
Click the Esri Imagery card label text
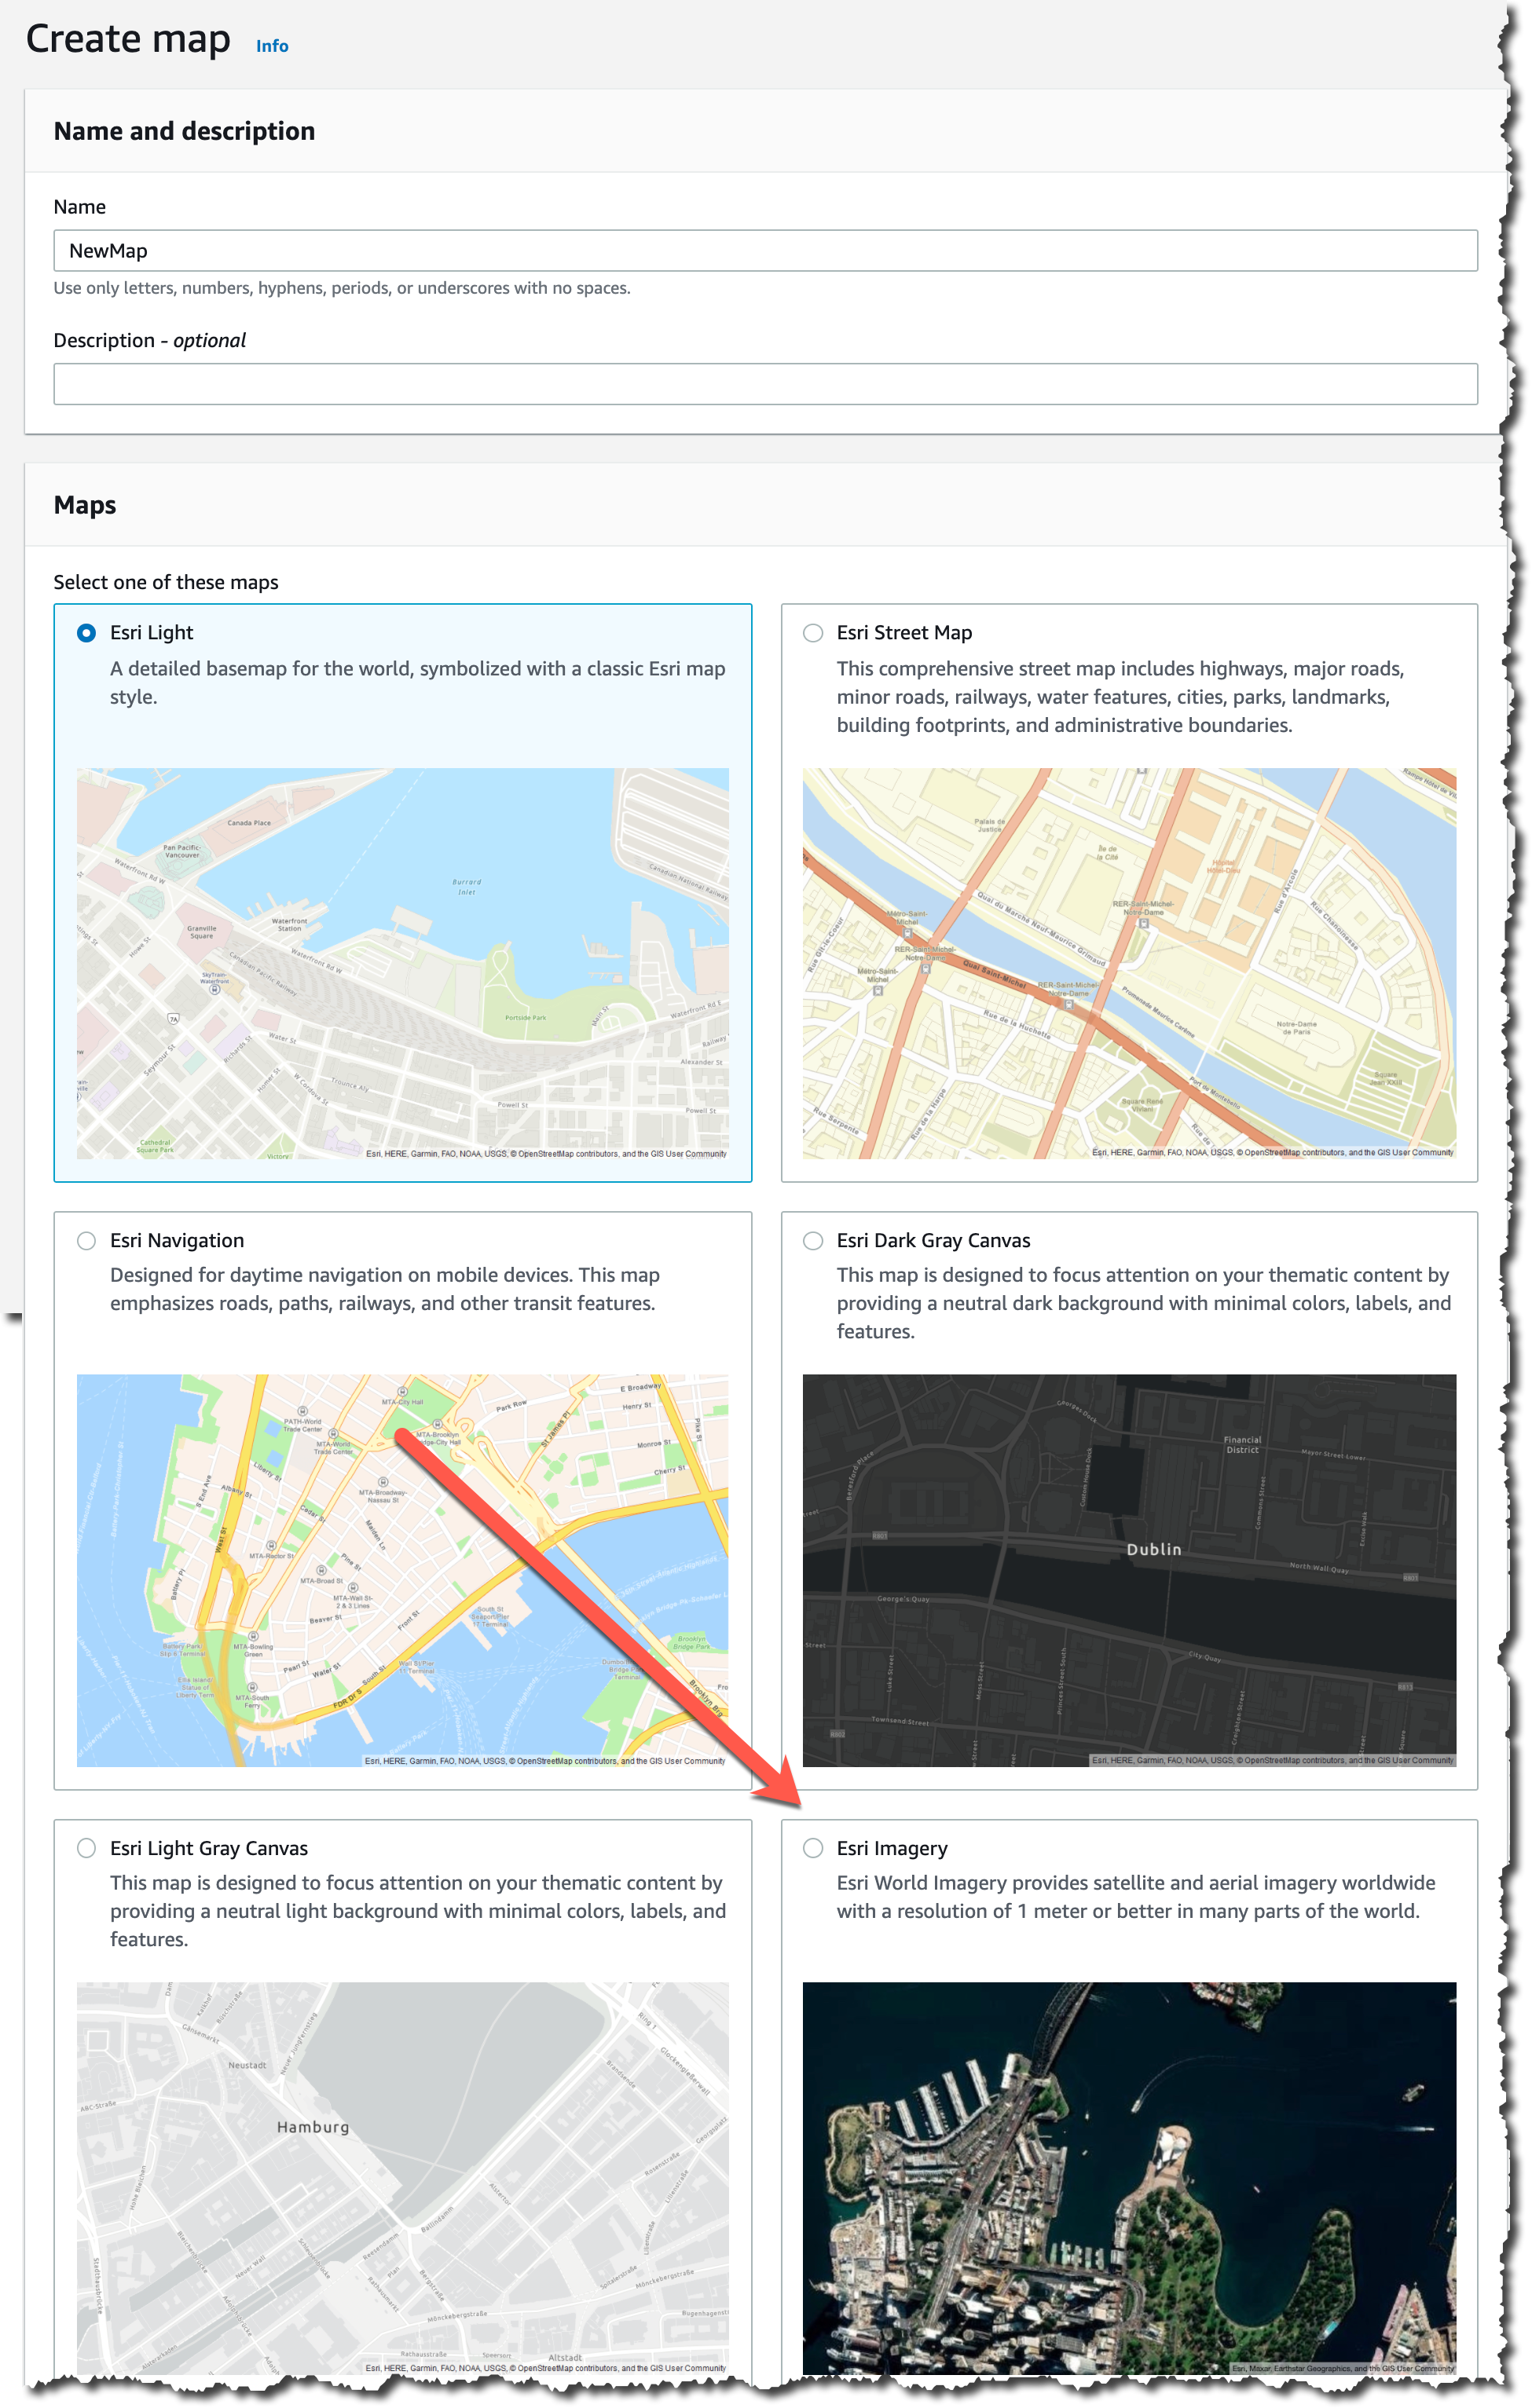892,1848
